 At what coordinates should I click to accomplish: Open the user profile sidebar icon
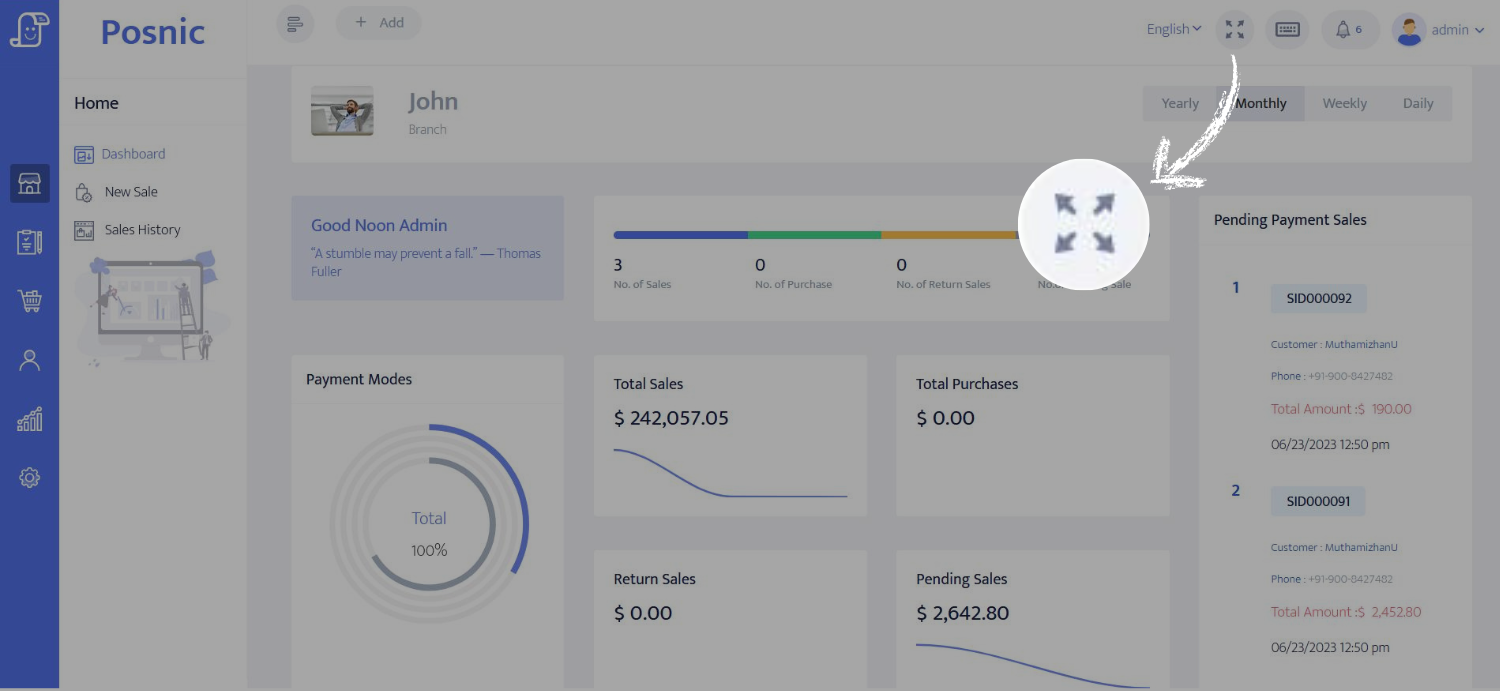[x=29, y=360]
